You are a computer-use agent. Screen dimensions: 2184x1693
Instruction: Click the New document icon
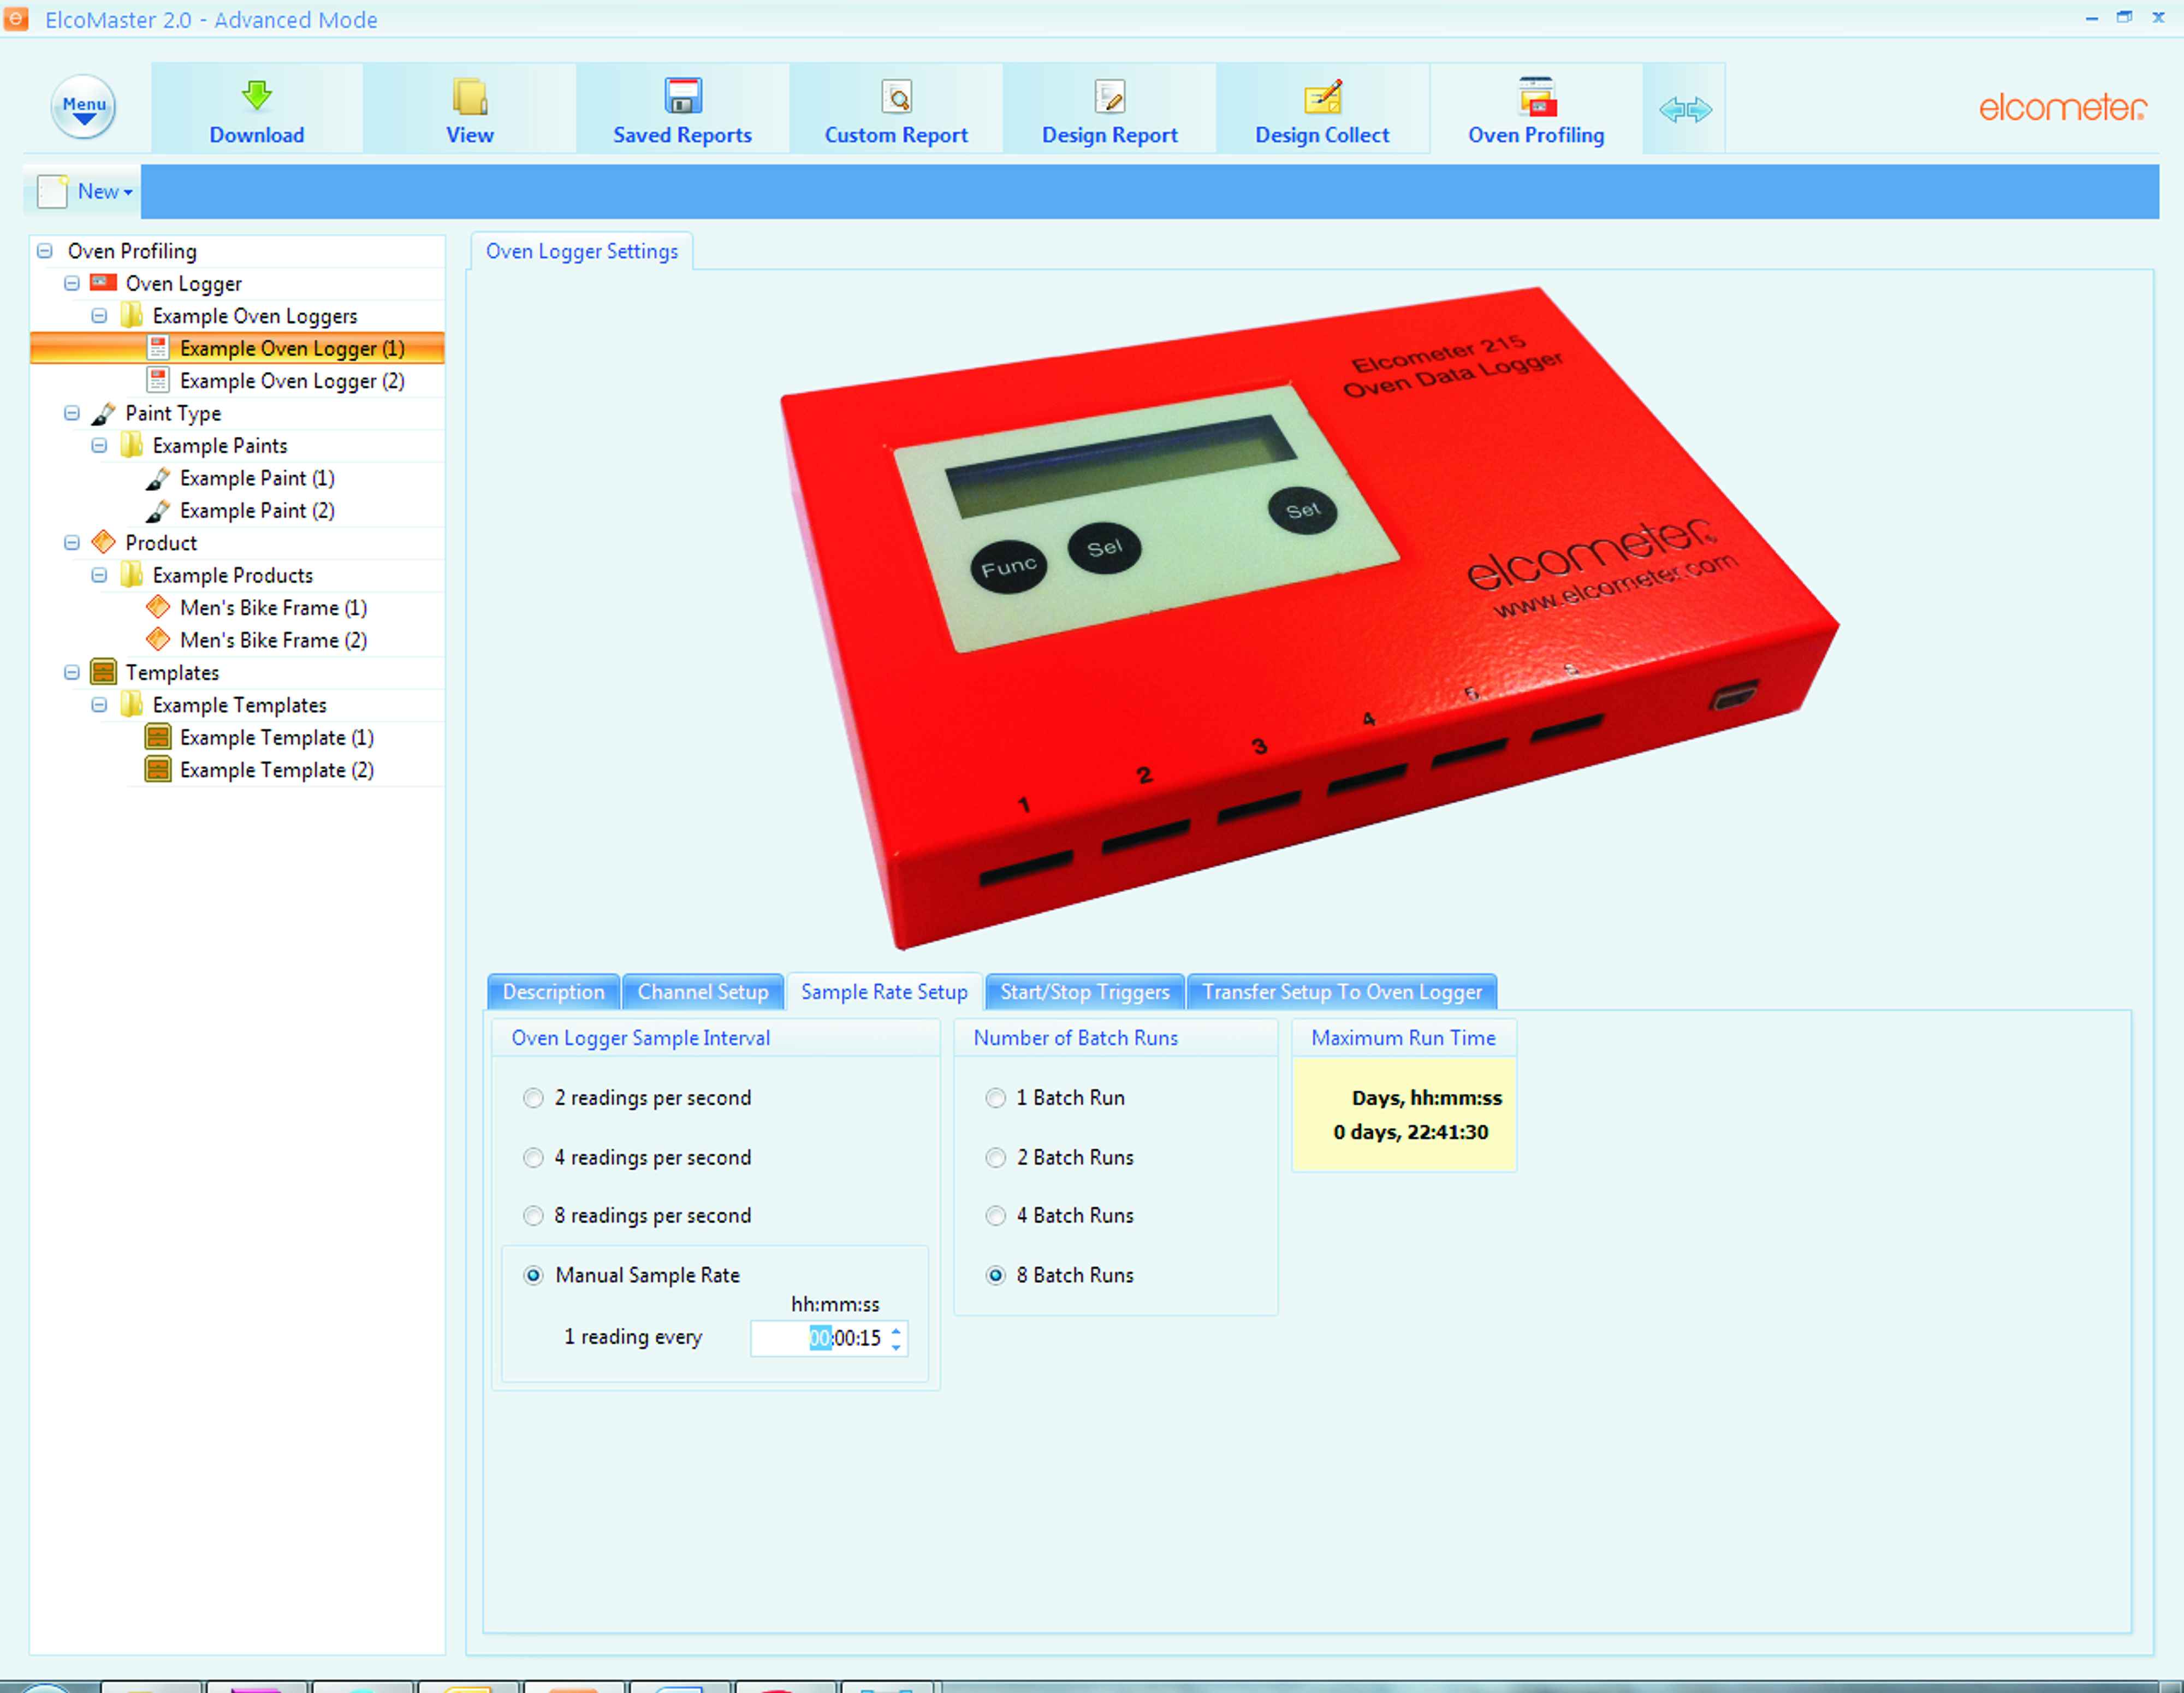click(52, 191)
